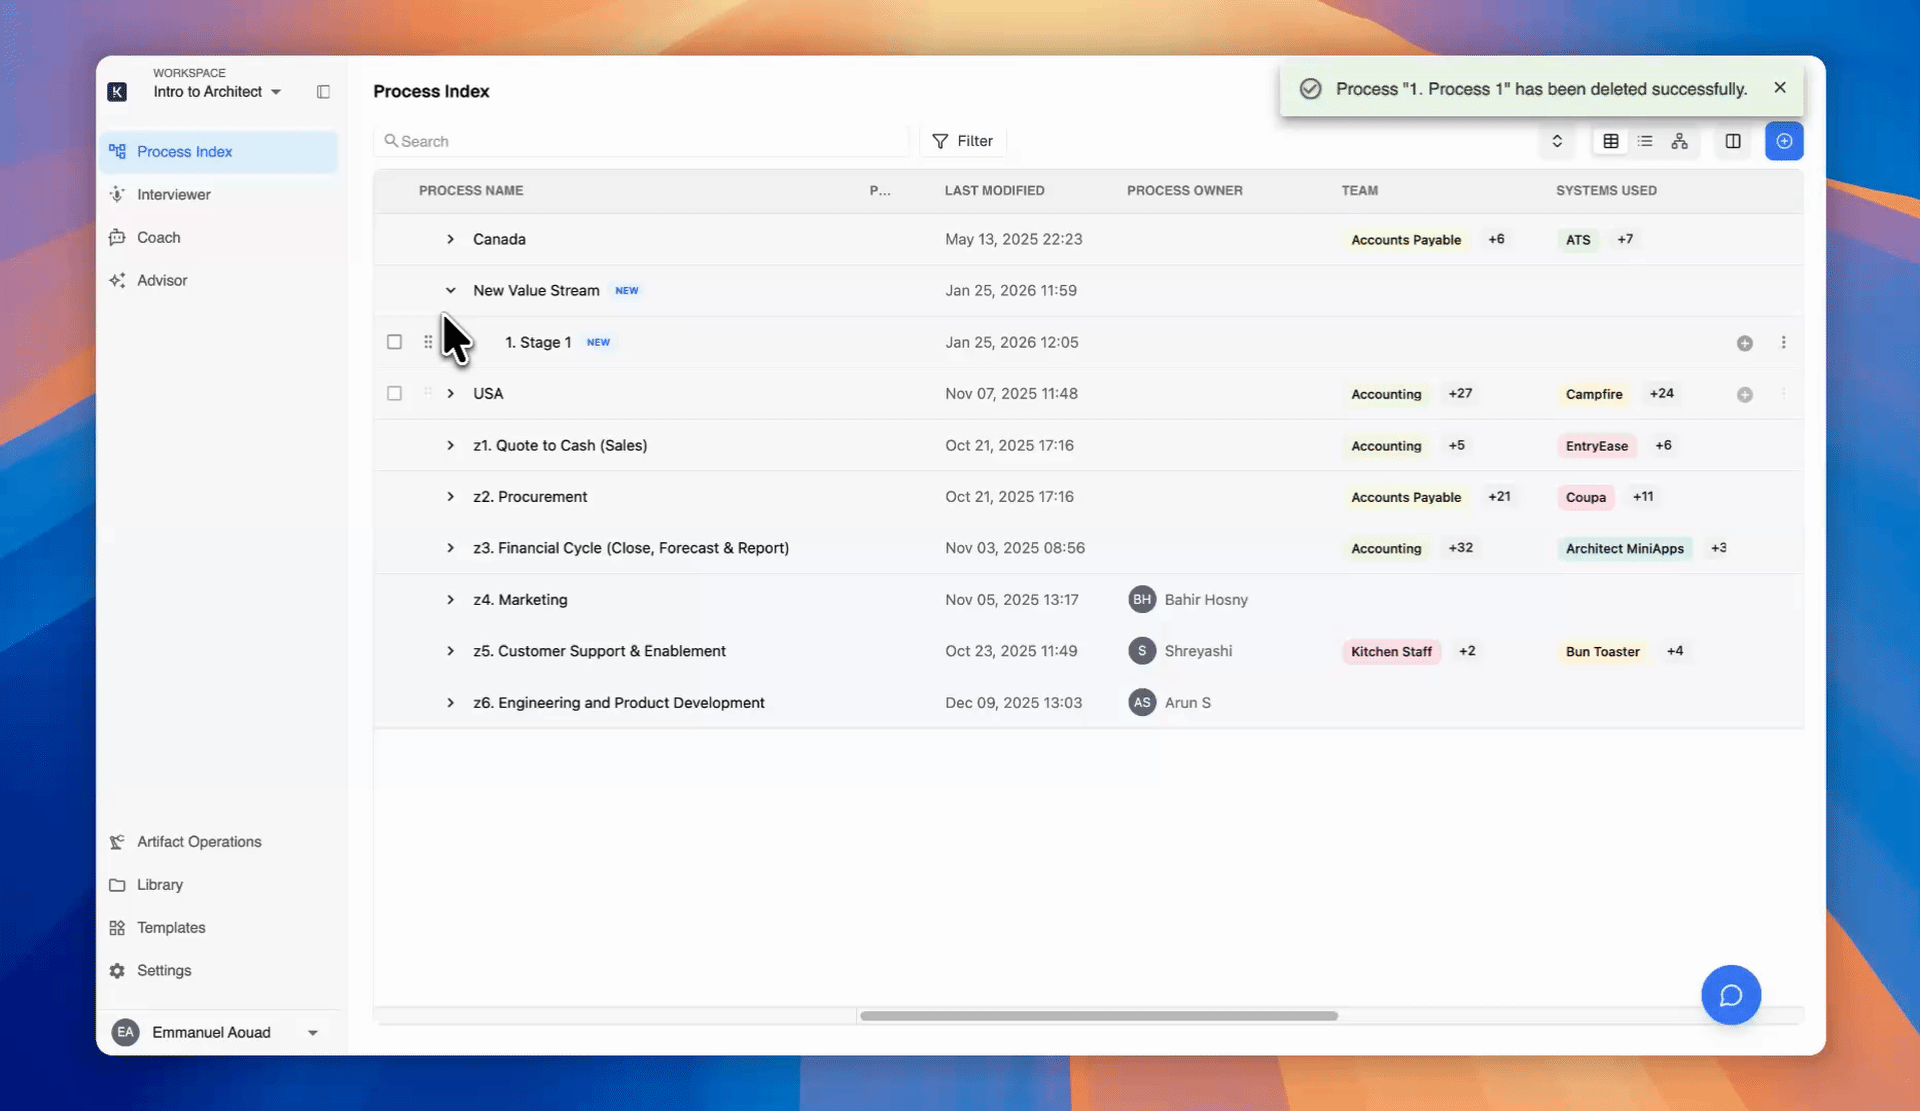
Task: Click the Accounts Payable tag in Canada row
Action: 1406,240
